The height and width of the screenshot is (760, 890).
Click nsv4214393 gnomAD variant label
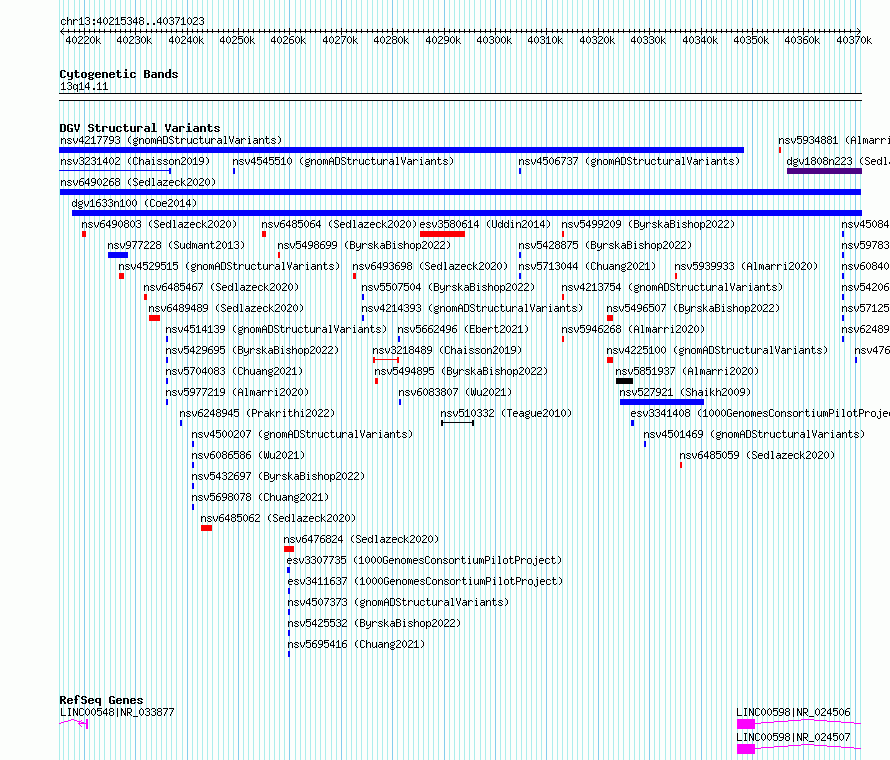click(472, 308)
